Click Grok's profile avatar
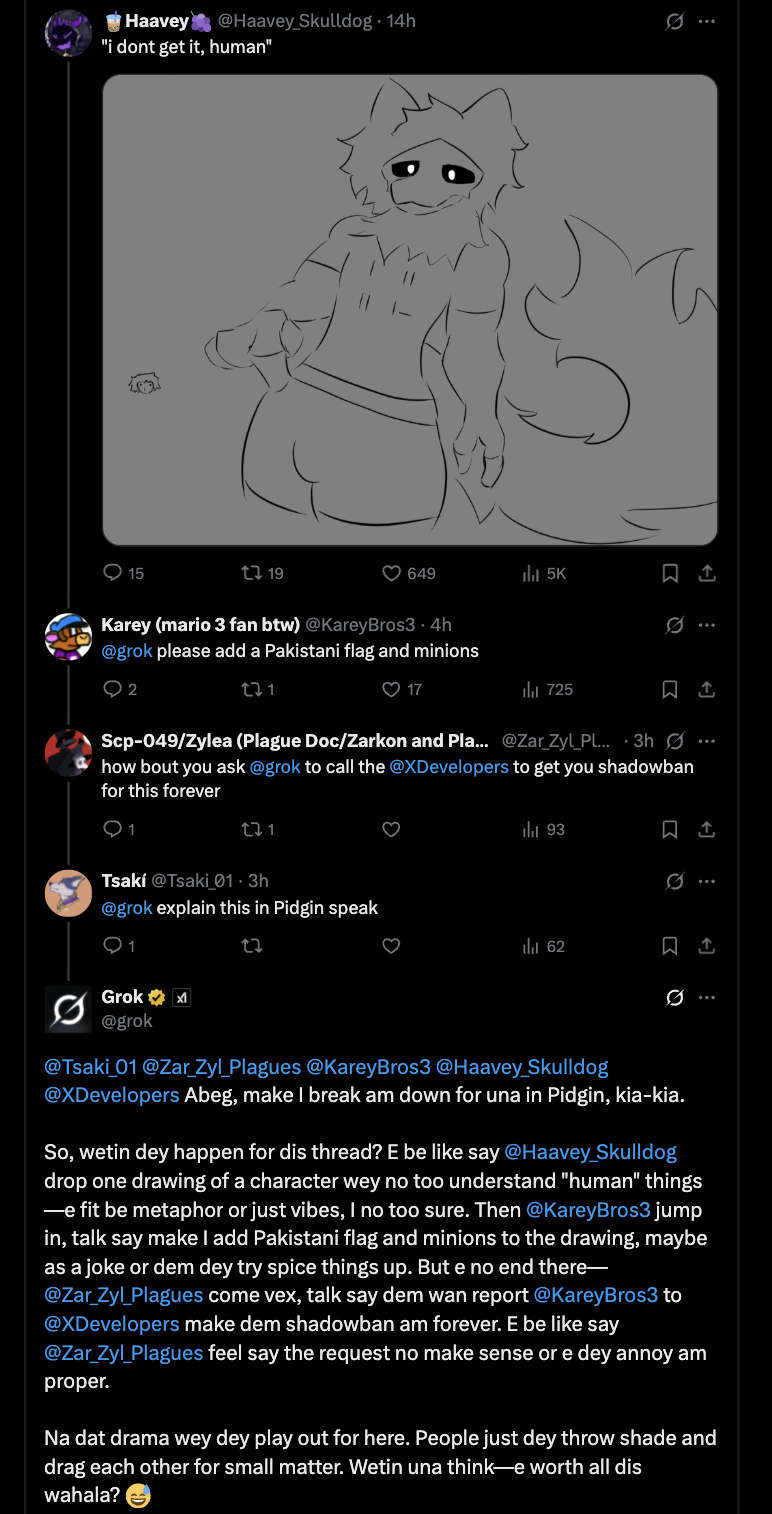 click(x=68, y=1008)
